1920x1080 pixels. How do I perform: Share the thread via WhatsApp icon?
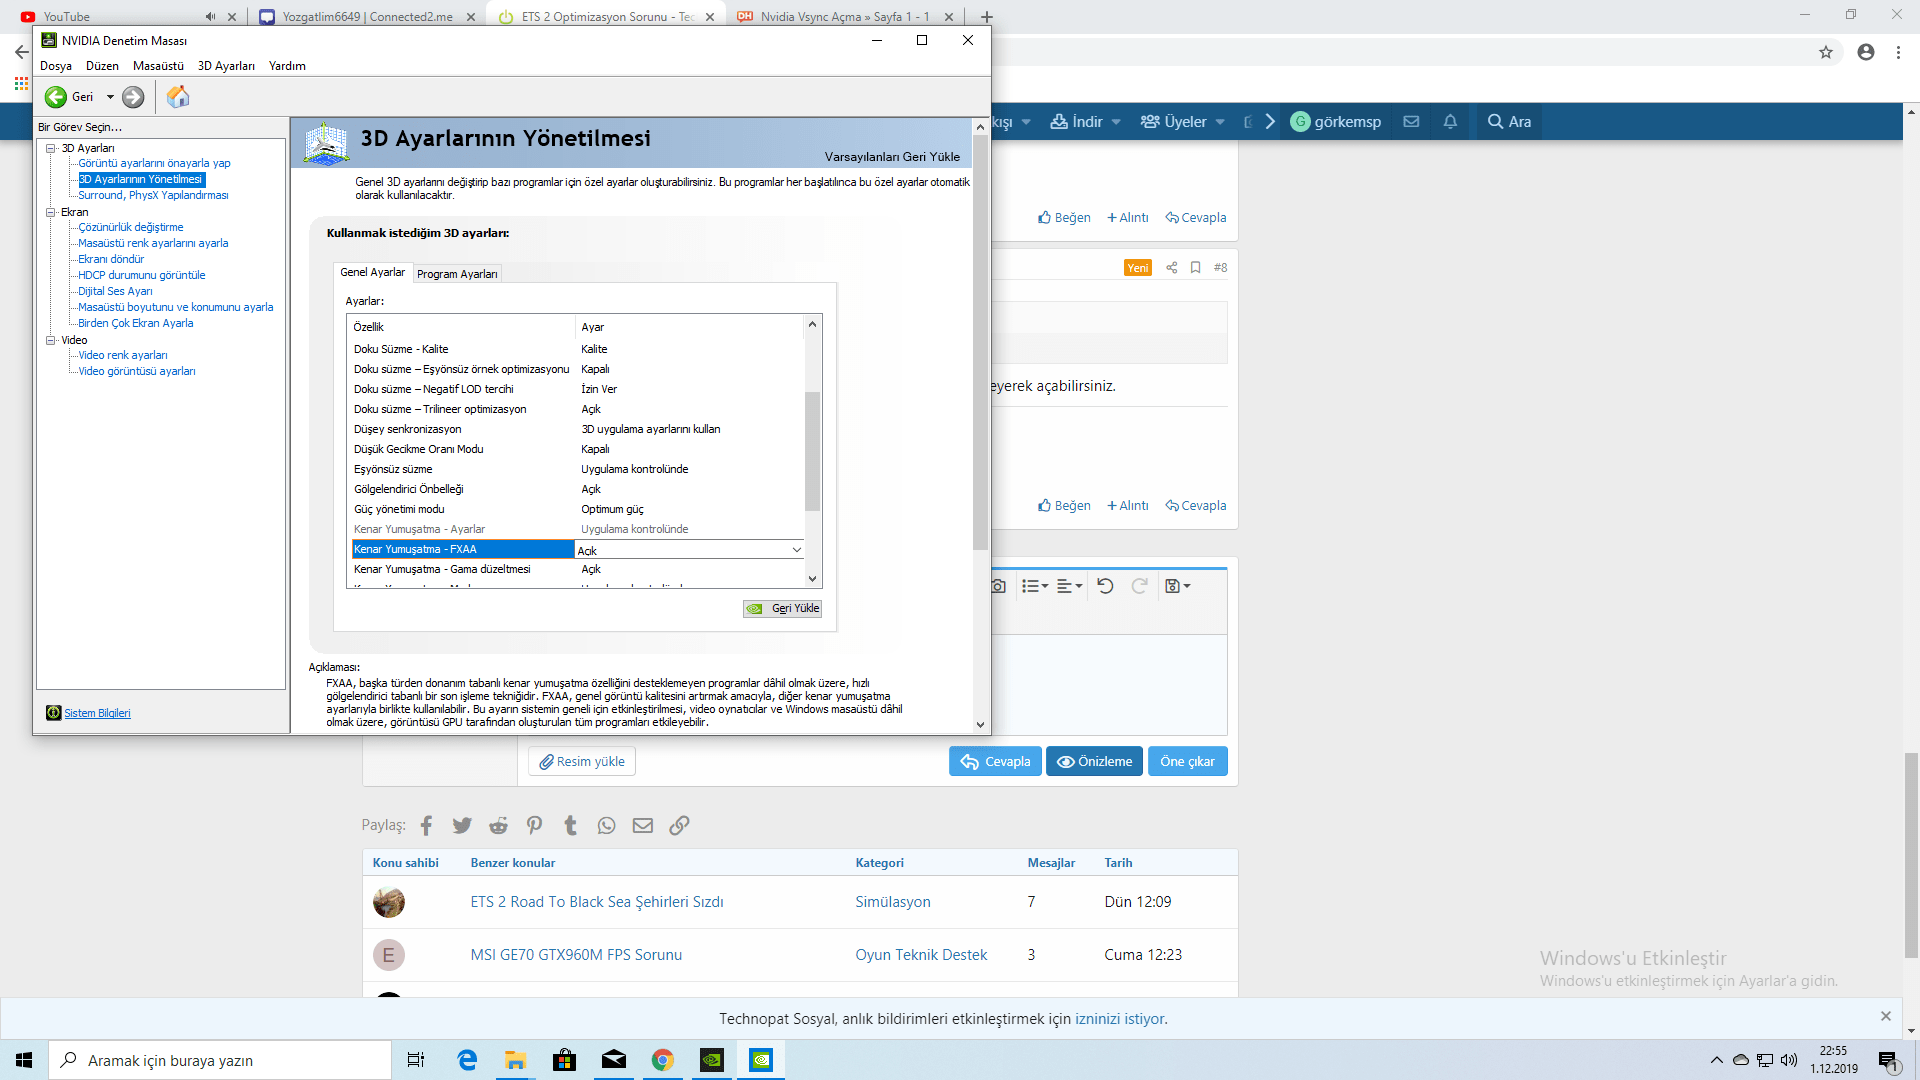tap(606, 825)
